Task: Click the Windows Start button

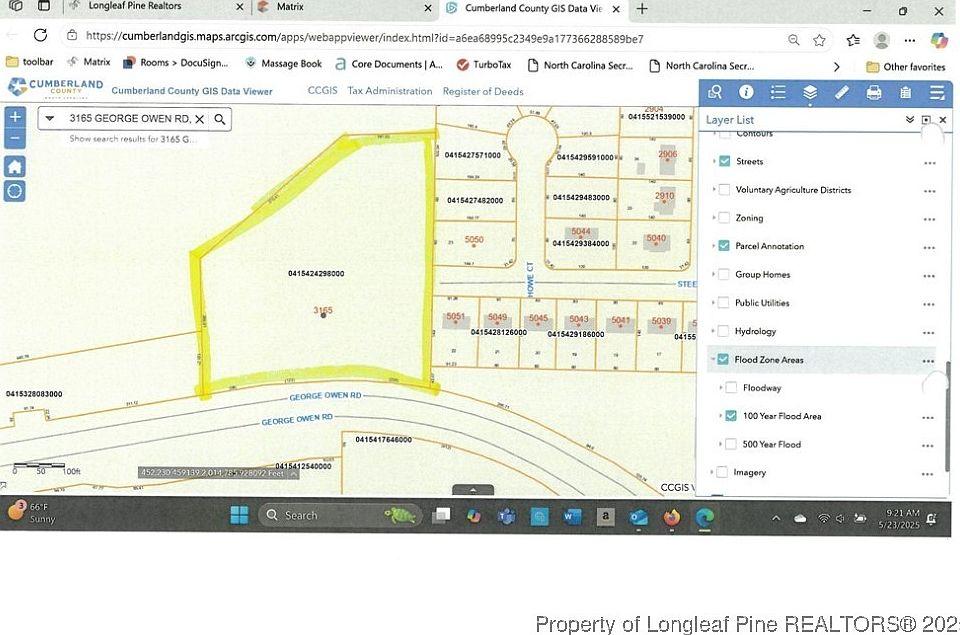Action: tap(239, 515)
